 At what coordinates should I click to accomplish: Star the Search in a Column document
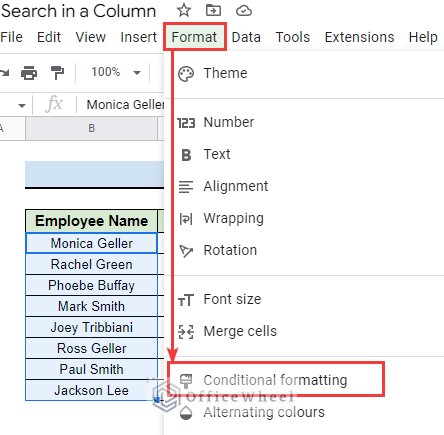point(184,10)
